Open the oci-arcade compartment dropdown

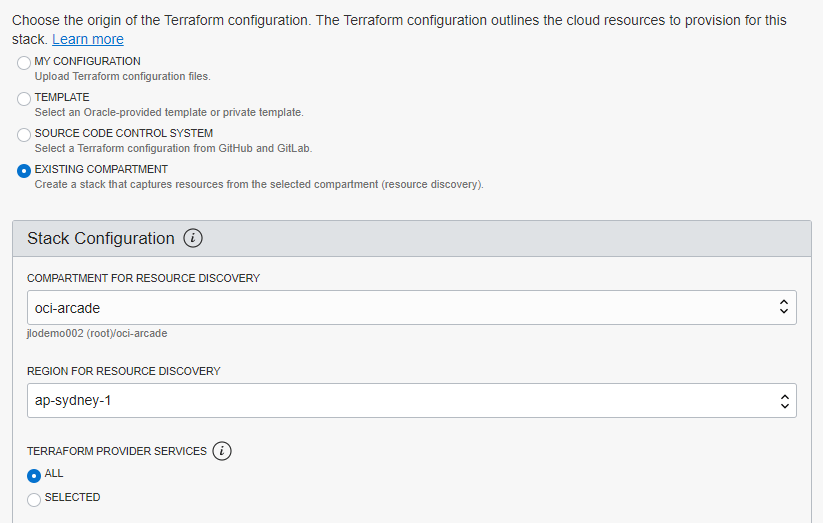click(400, 308)
